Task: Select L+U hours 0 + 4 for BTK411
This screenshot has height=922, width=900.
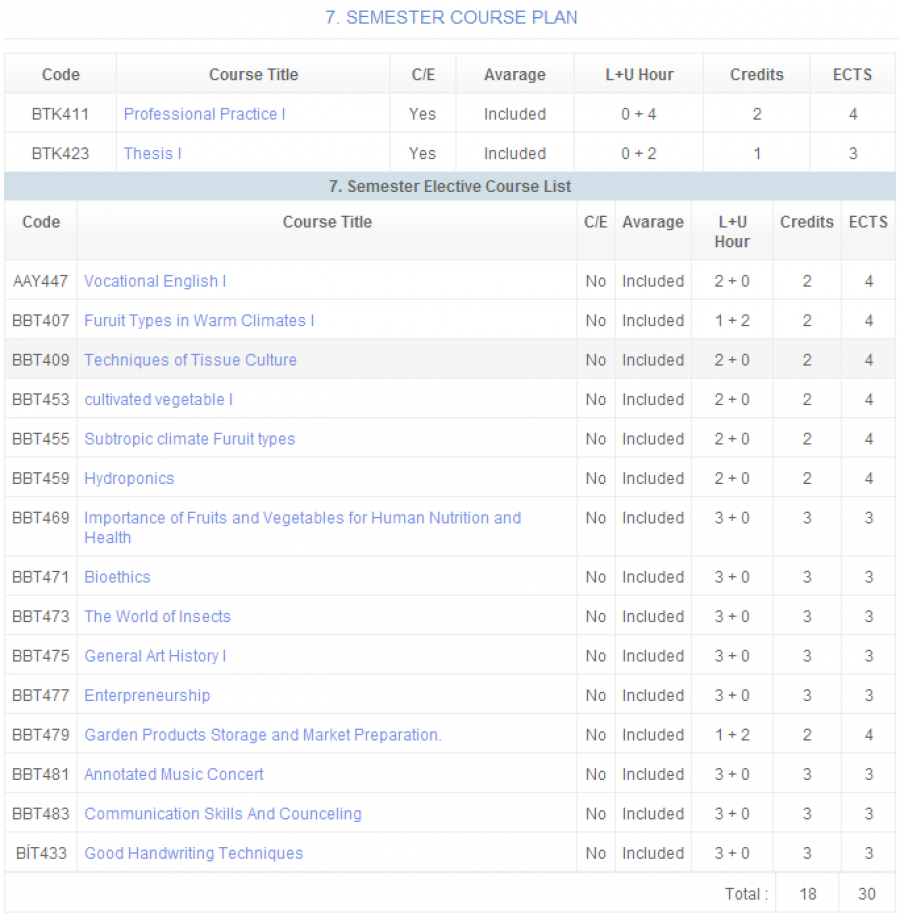Action: click(638, 114)
